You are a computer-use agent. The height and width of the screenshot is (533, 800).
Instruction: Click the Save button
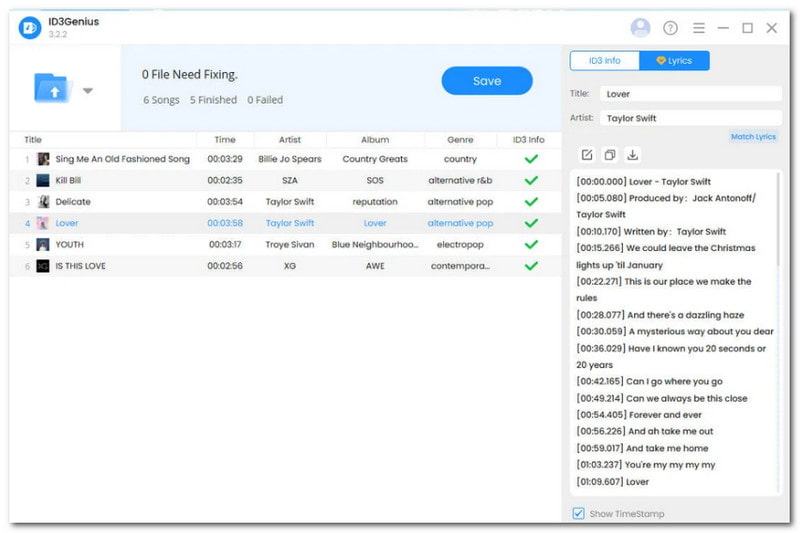487,81
